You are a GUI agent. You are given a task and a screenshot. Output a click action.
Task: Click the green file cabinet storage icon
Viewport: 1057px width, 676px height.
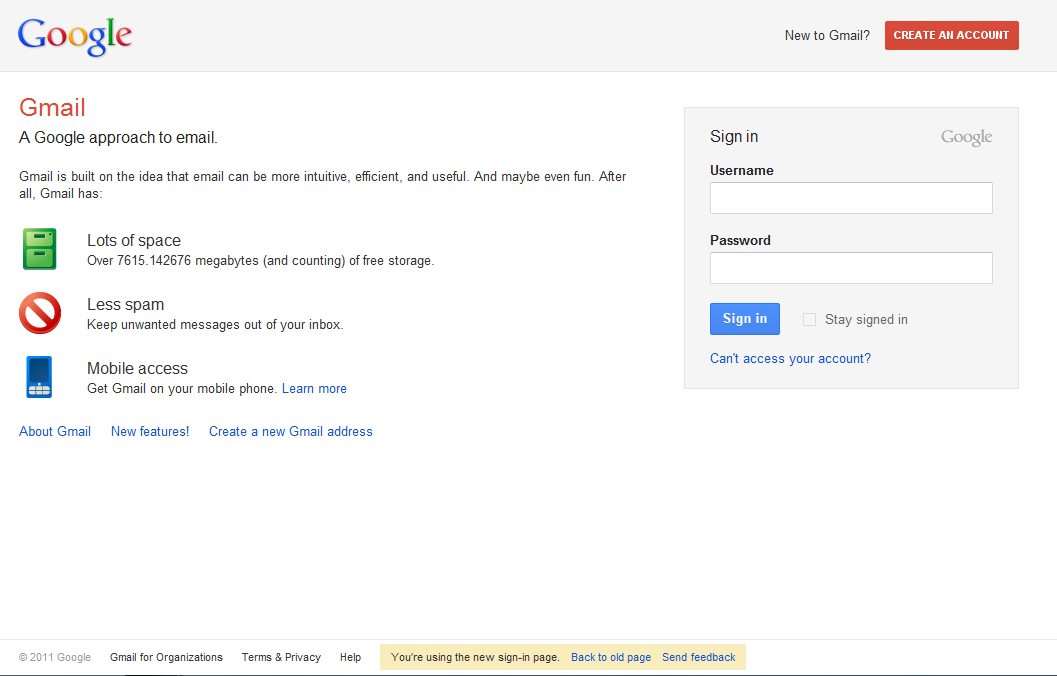tap(40, 249)
